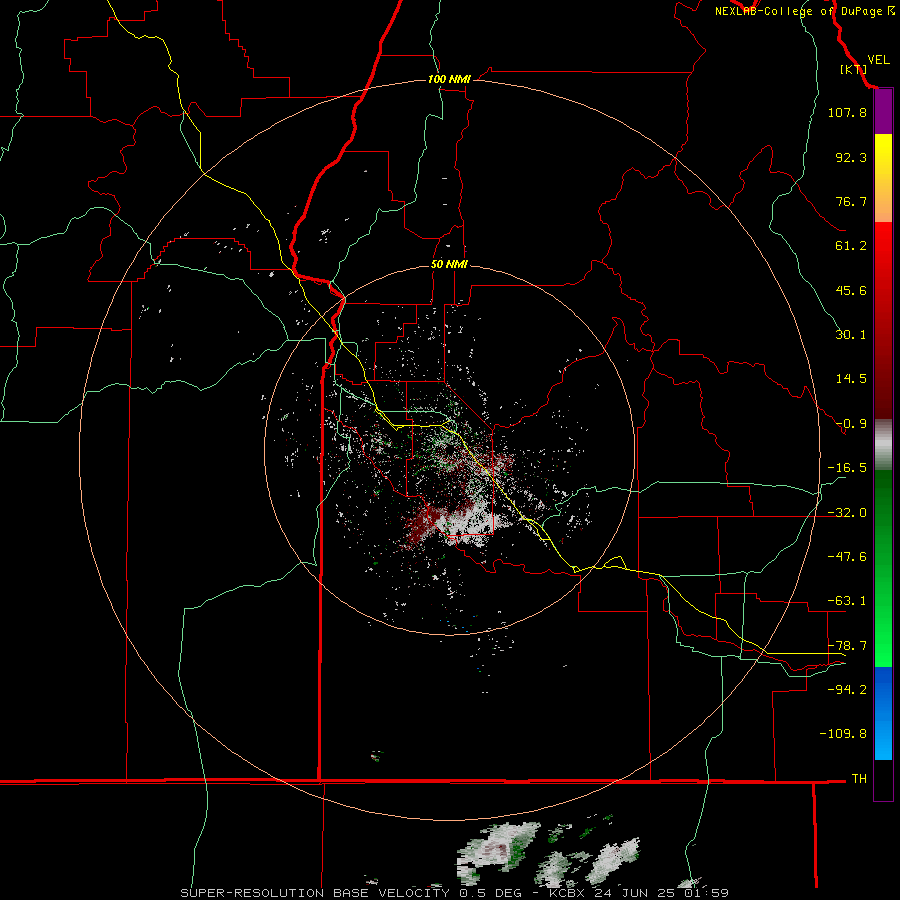Click the 61.2 legend value

coord(851,246)
